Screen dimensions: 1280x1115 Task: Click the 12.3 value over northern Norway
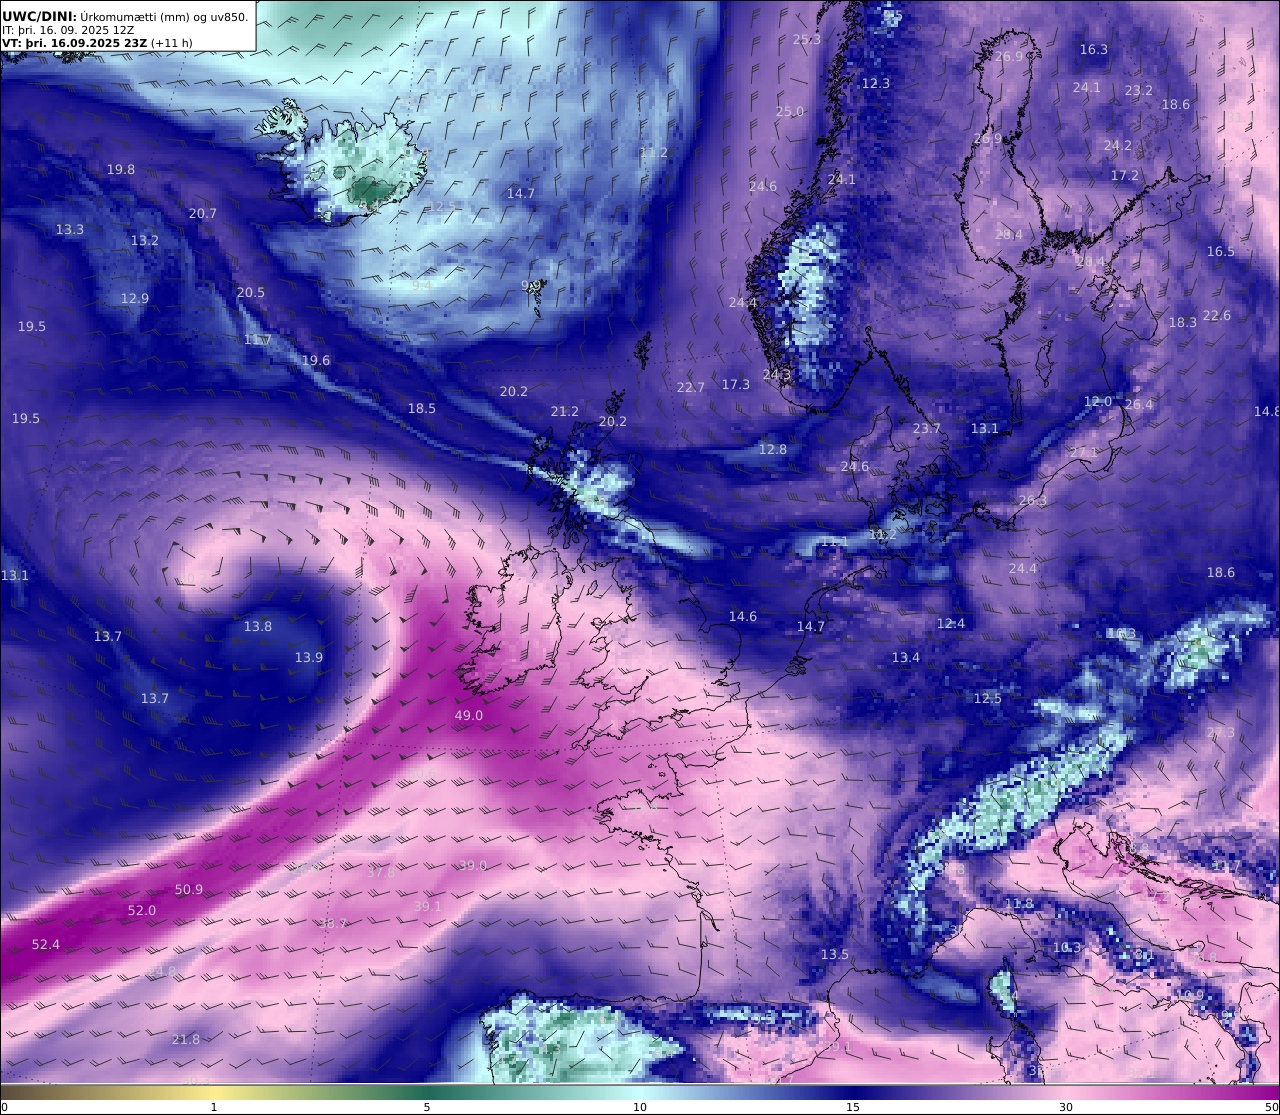click(x=876, y=84)
